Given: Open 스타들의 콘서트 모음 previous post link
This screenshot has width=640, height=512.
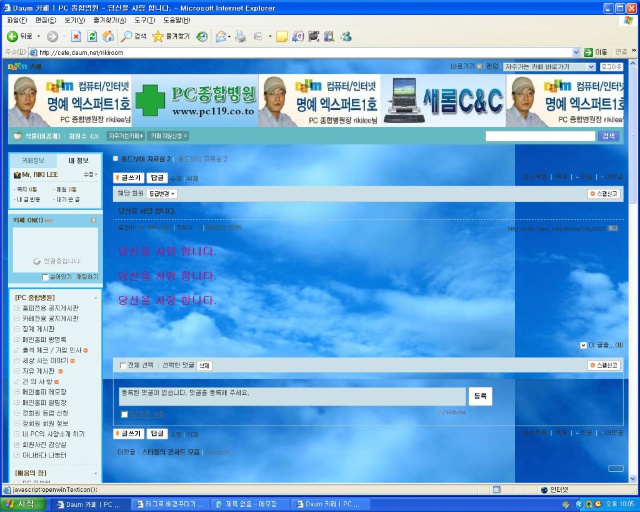Looking at the screenshot, I should pos(171,452).
